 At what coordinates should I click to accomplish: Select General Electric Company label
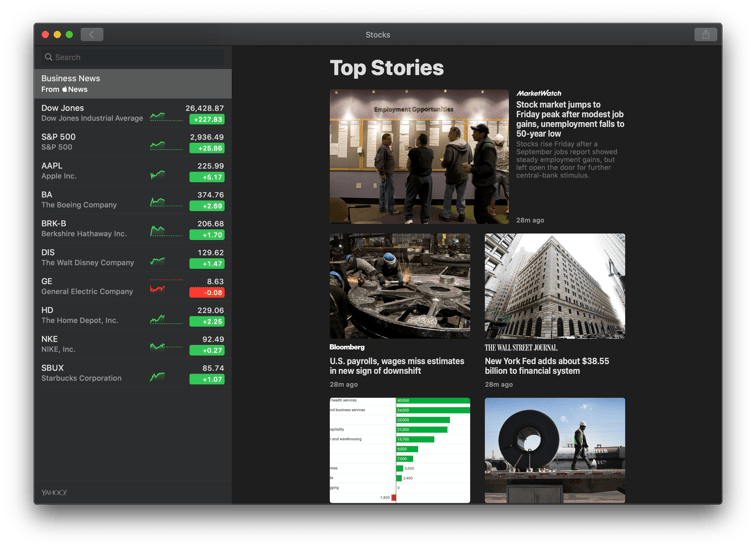click(x=87, y=292)
